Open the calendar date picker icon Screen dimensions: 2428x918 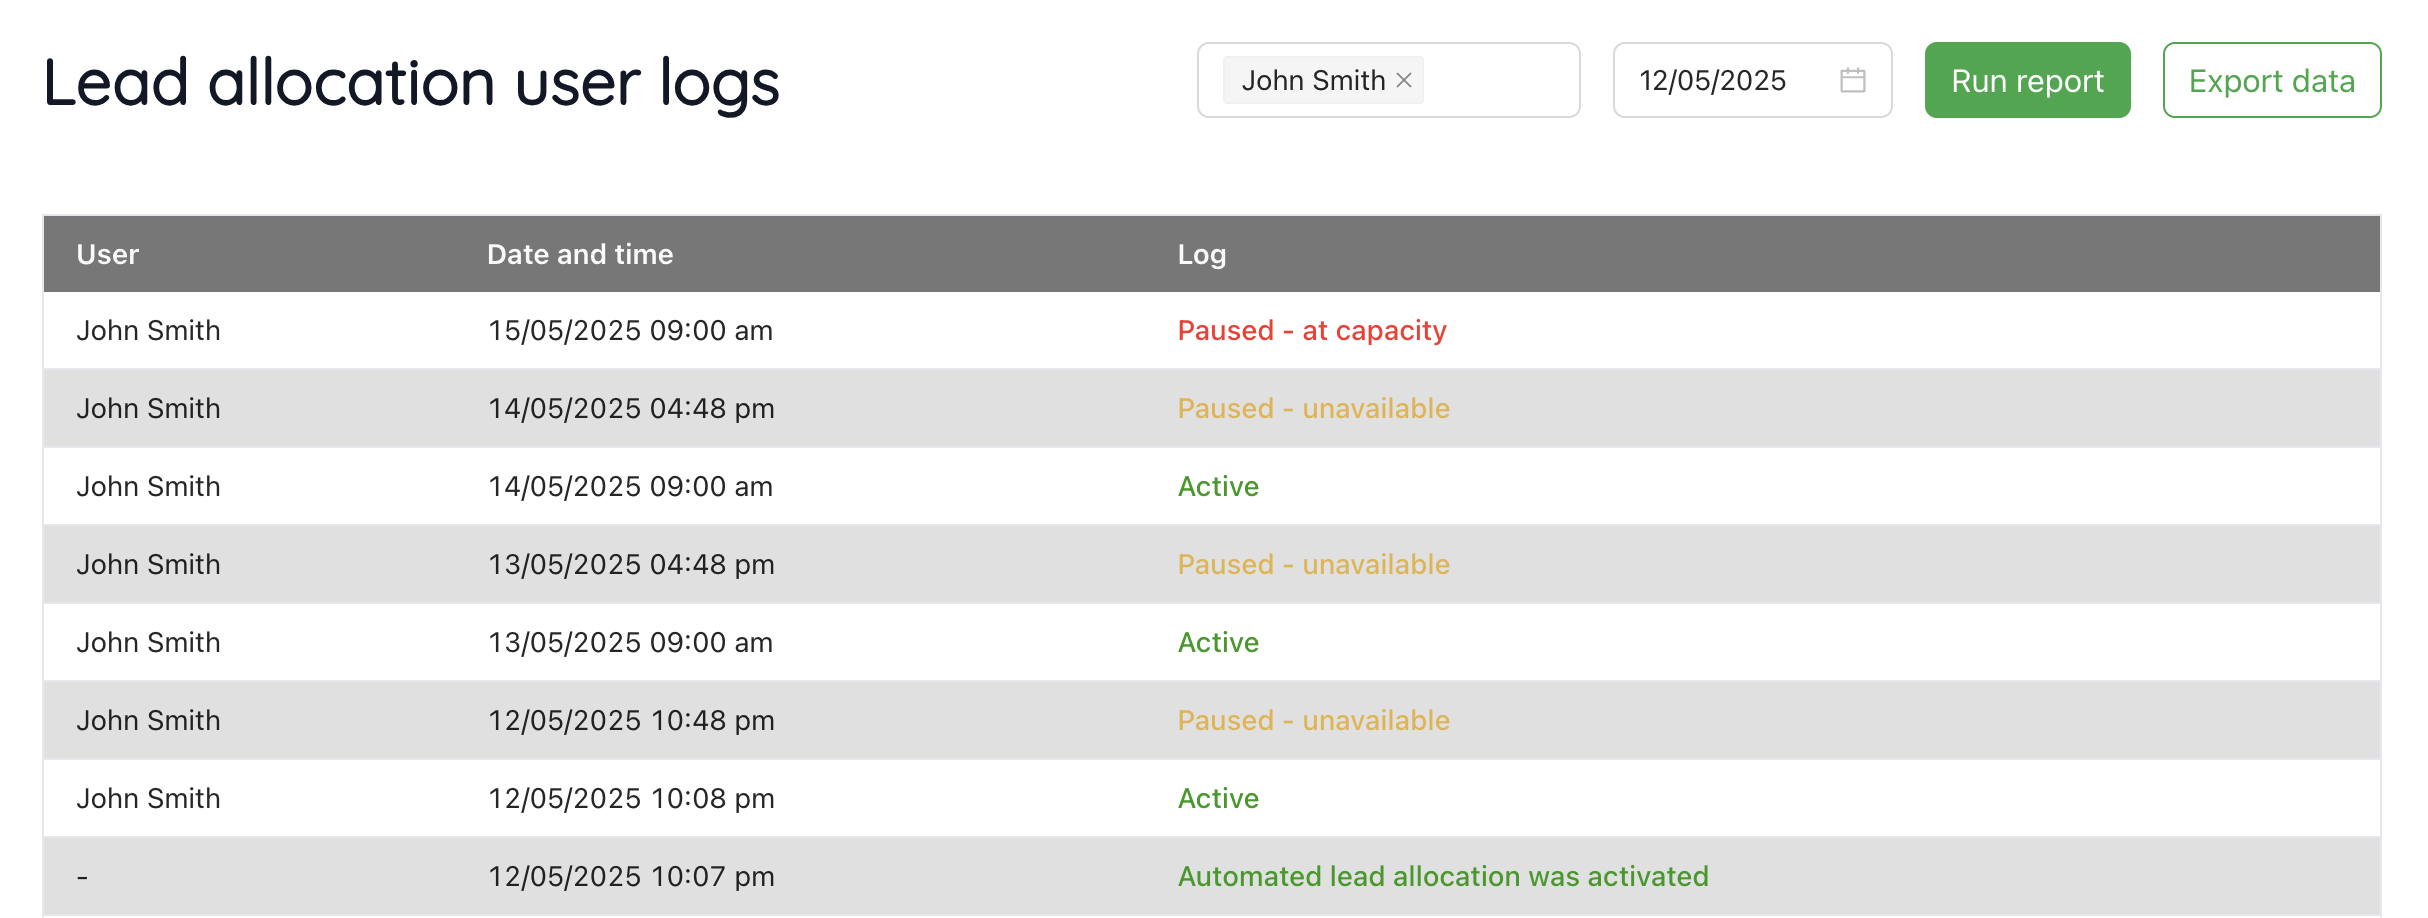click(1852, 80)
